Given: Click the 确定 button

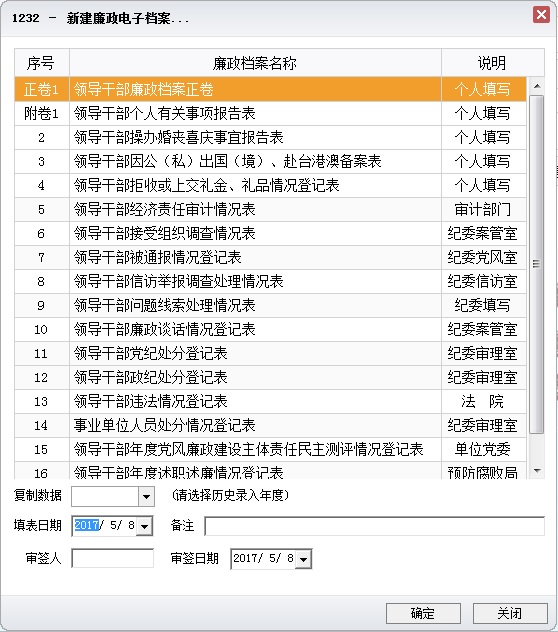Looking at the screenshot, I should (423, 613).
